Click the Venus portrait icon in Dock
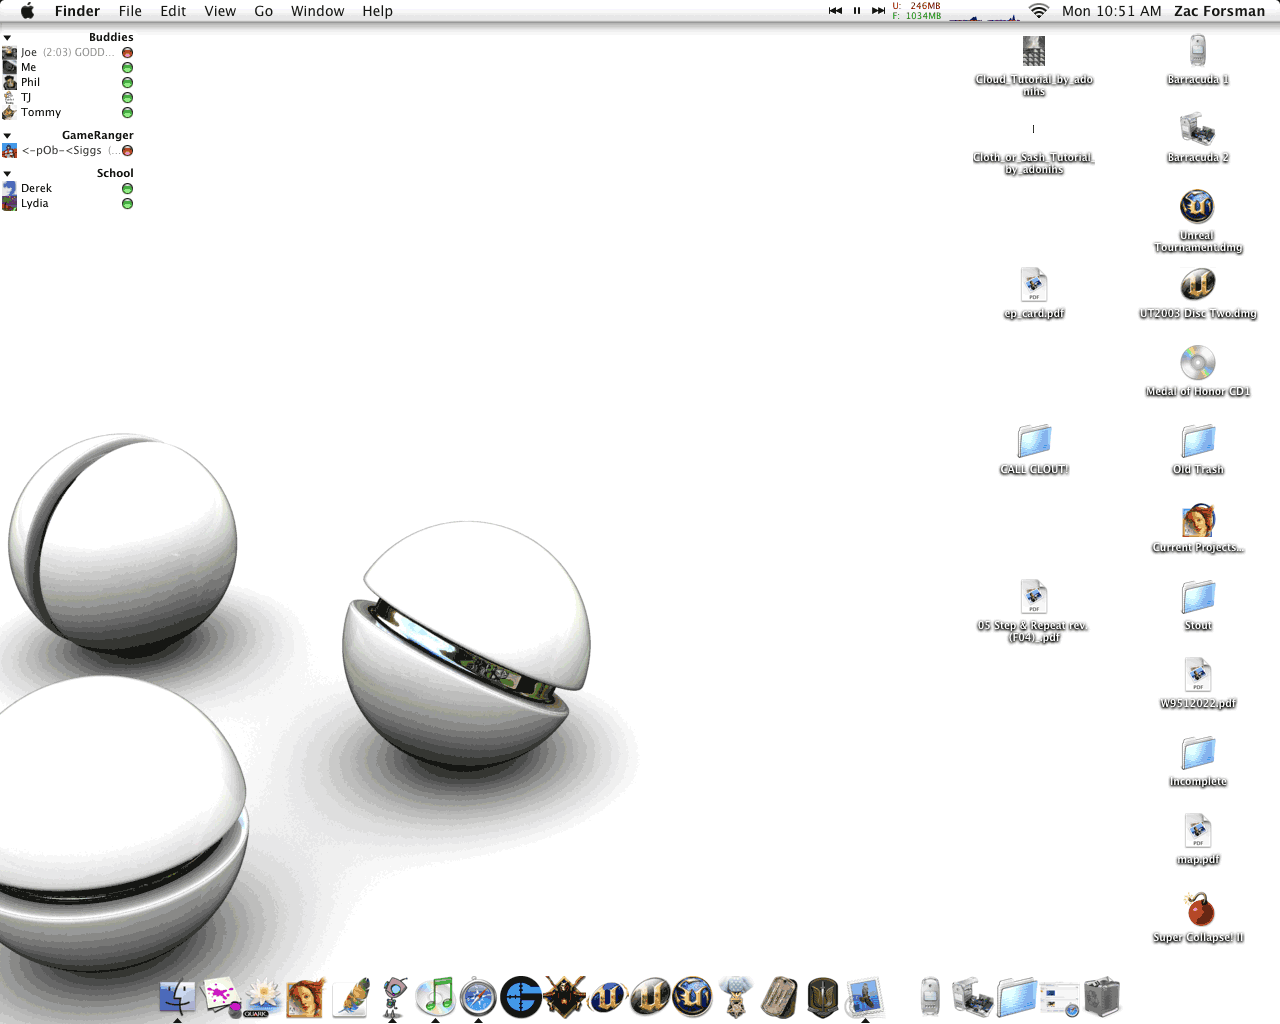The height and width of the screenshot is (1024, 1280). tap(306, 997)
